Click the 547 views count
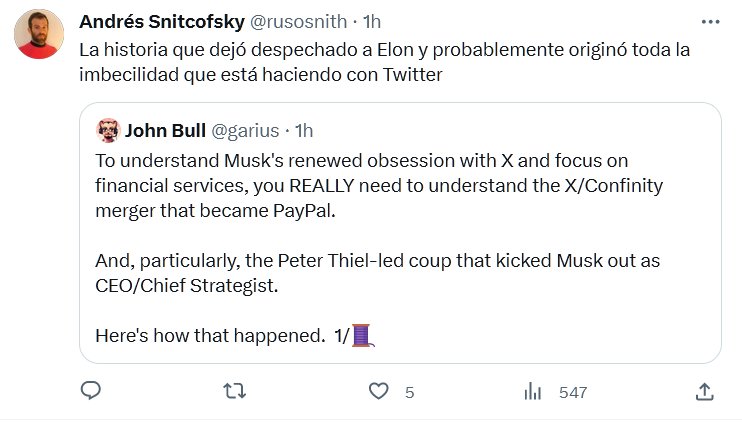 tap(573, 392)
